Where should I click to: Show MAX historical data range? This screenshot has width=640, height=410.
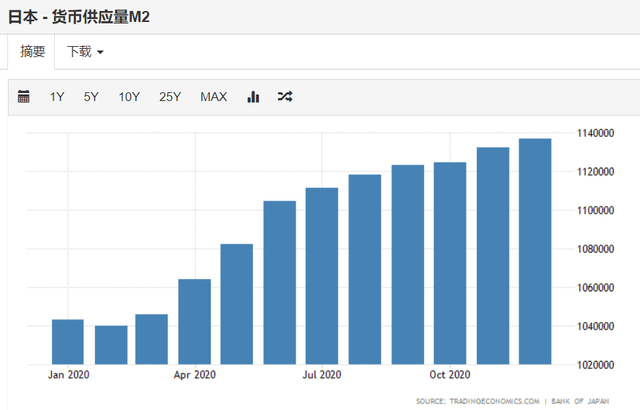tap(213, 97)
